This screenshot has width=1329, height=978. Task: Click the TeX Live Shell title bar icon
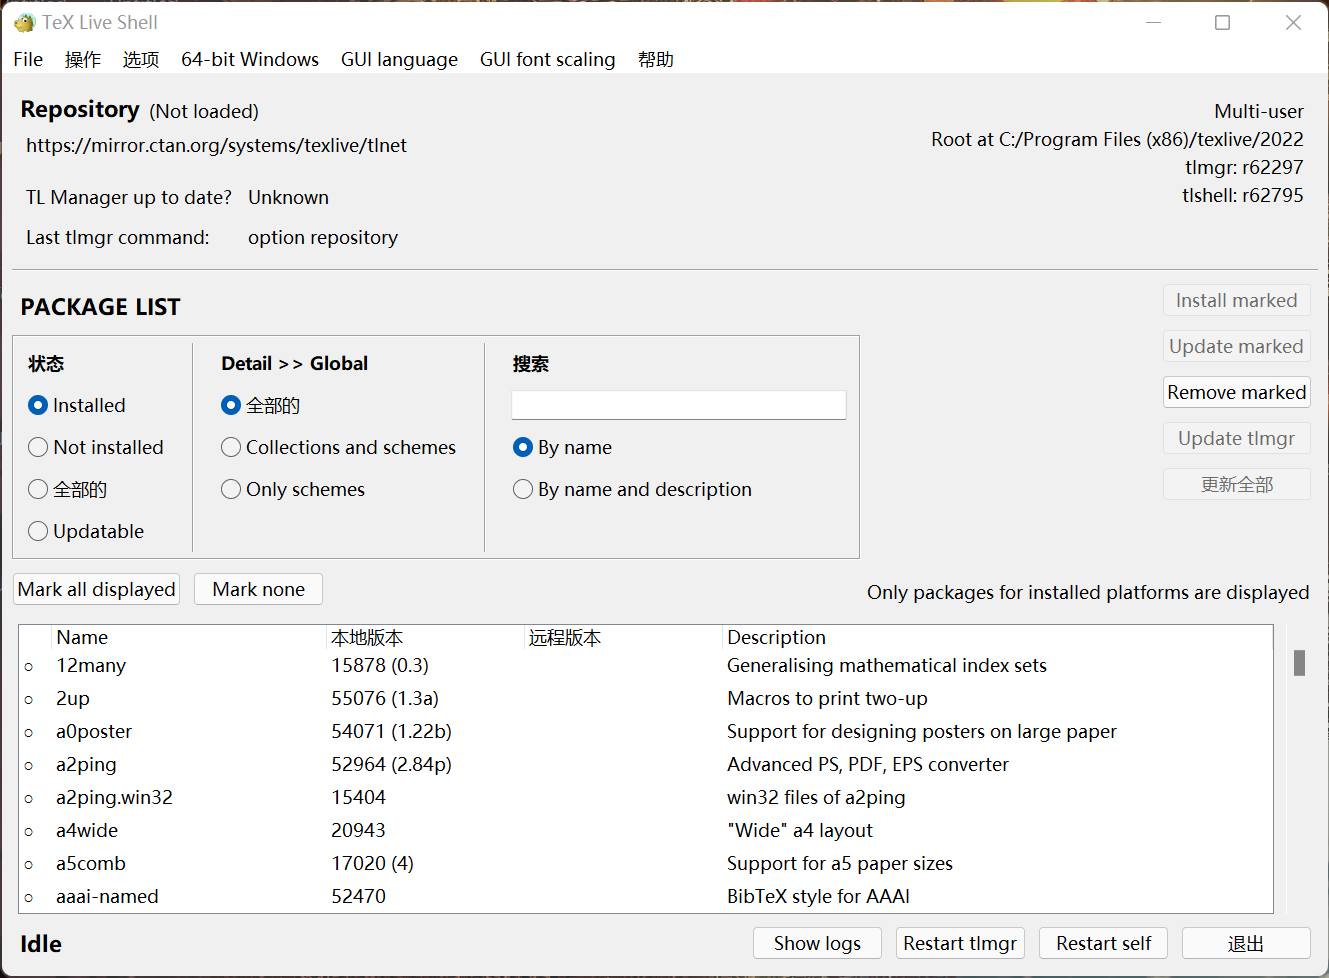pyautogui.click(x=24, y=22)
